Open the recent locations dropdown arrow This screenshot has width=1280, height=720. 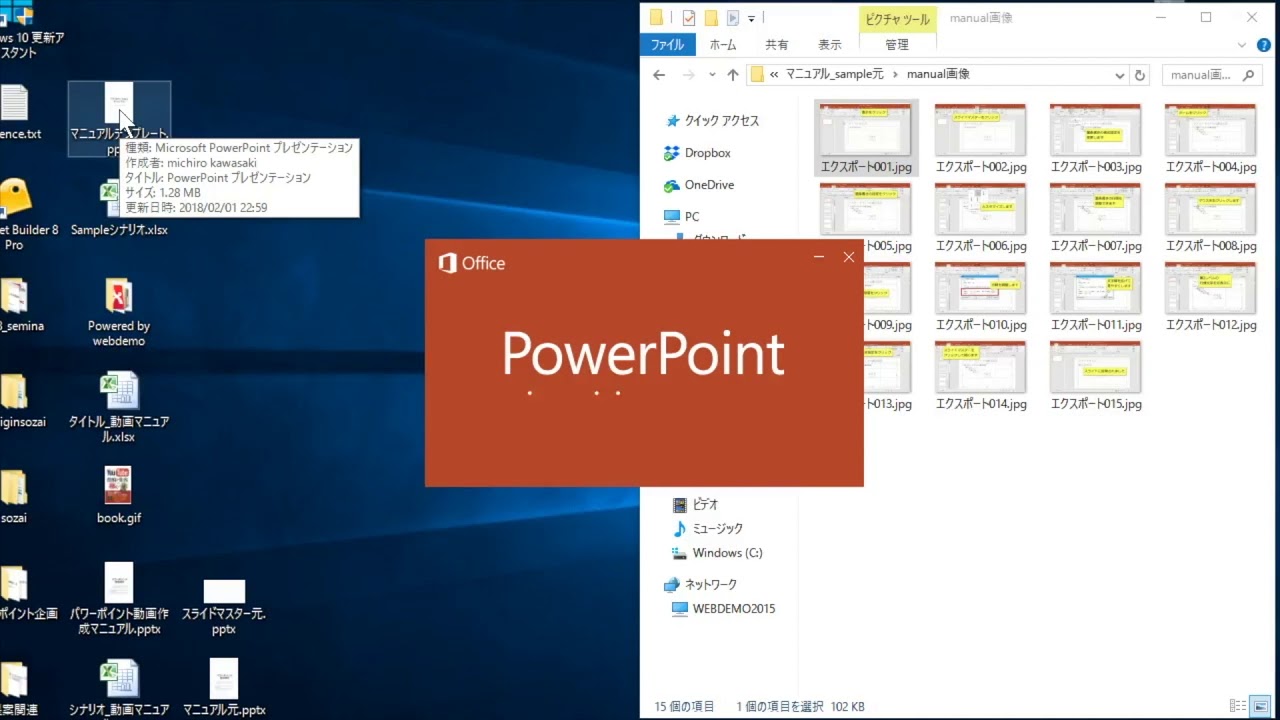pos(712,74)
